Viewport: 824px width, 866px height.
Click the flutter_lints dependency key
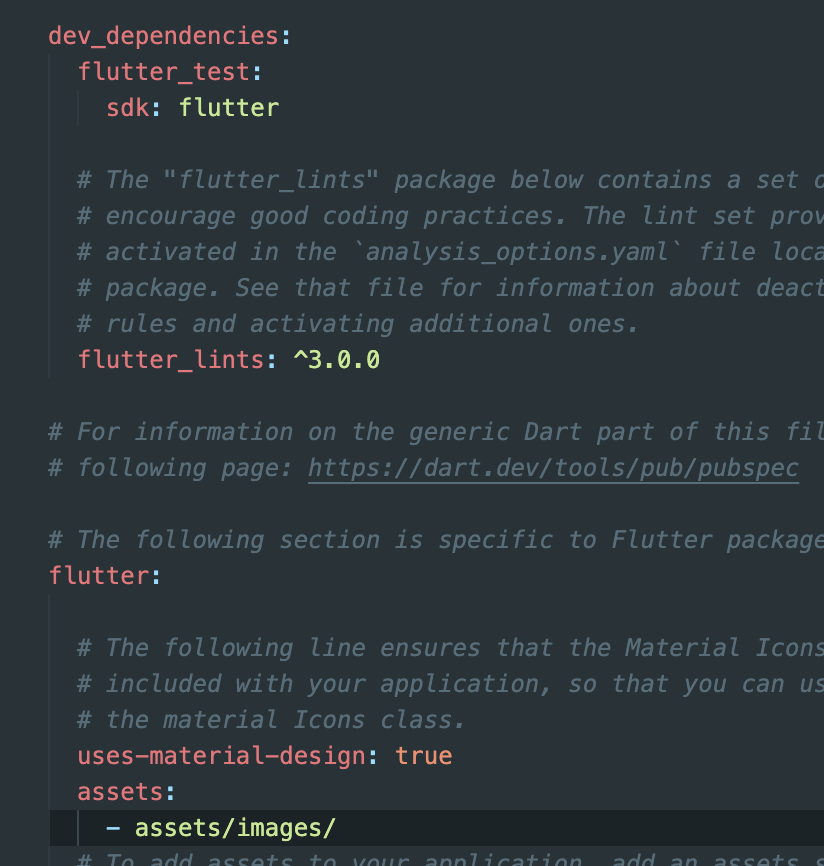click(x=171, y=360)
